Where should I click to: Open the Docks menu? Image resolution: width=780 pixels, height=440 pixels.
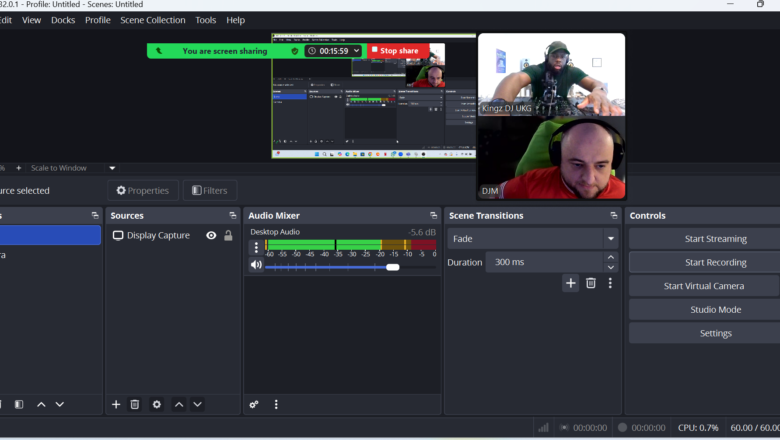pos(63,20)
